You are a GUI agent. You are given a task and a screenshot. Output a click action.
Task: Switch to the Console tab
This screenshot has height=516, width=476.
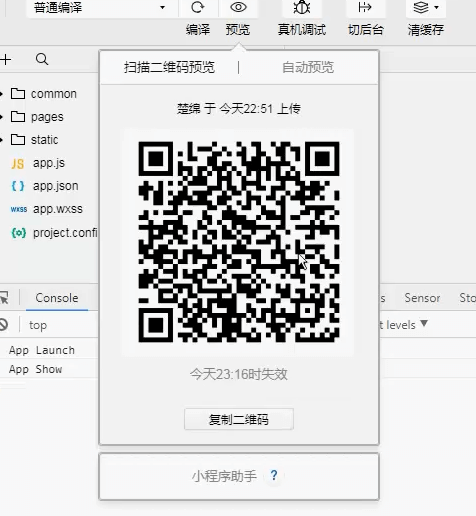(x=57, y=298)
